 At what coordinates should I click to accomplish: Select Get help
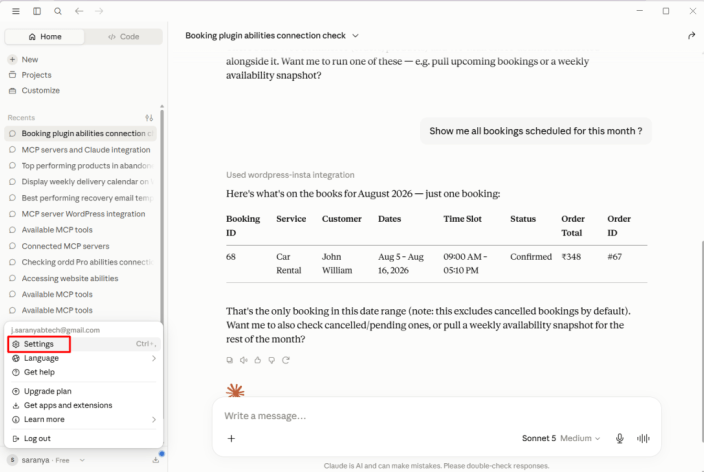pyautogui.click(x=83, y=372)
